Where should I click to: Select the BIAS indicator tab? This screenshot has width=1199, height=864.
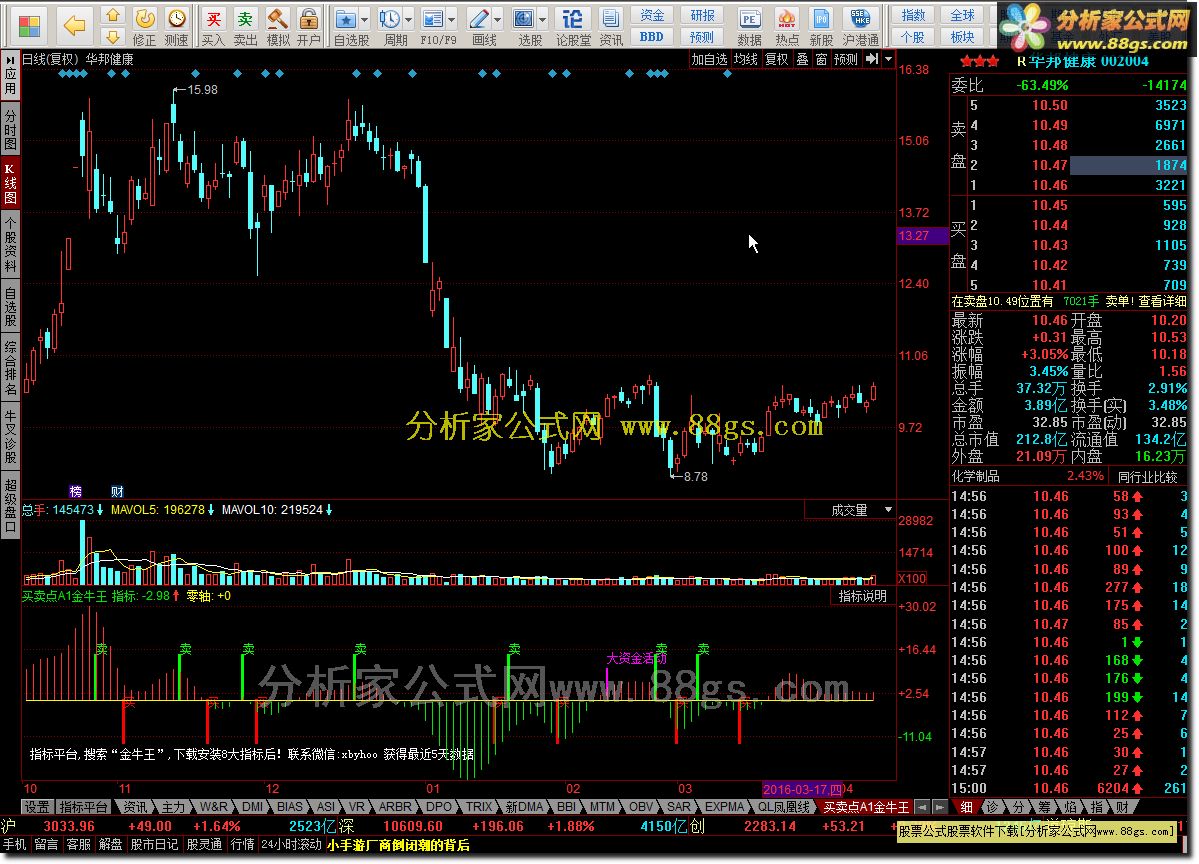coord(290,807)
